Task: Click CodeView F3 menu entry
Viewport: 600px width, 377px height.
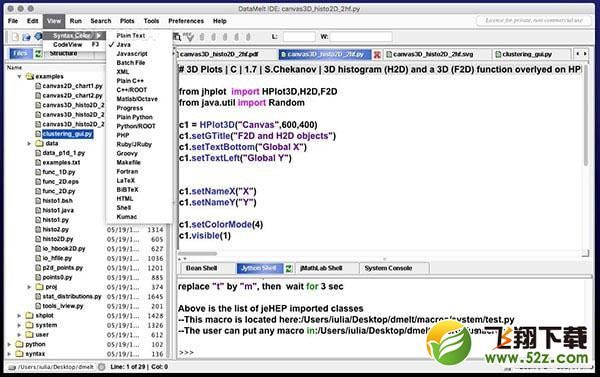Action: pos(75,45)
